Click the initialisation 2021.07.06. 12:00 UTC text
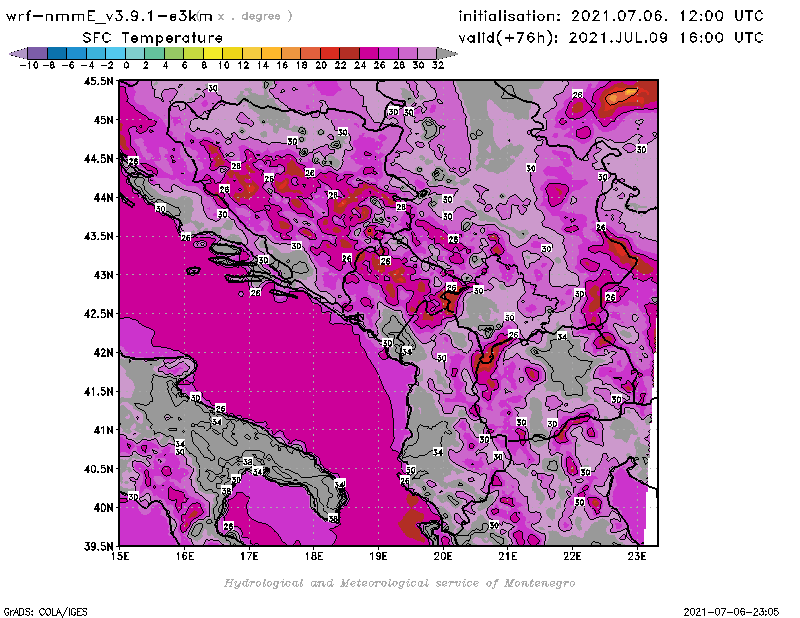800x618 pixels. pos(611,16)
